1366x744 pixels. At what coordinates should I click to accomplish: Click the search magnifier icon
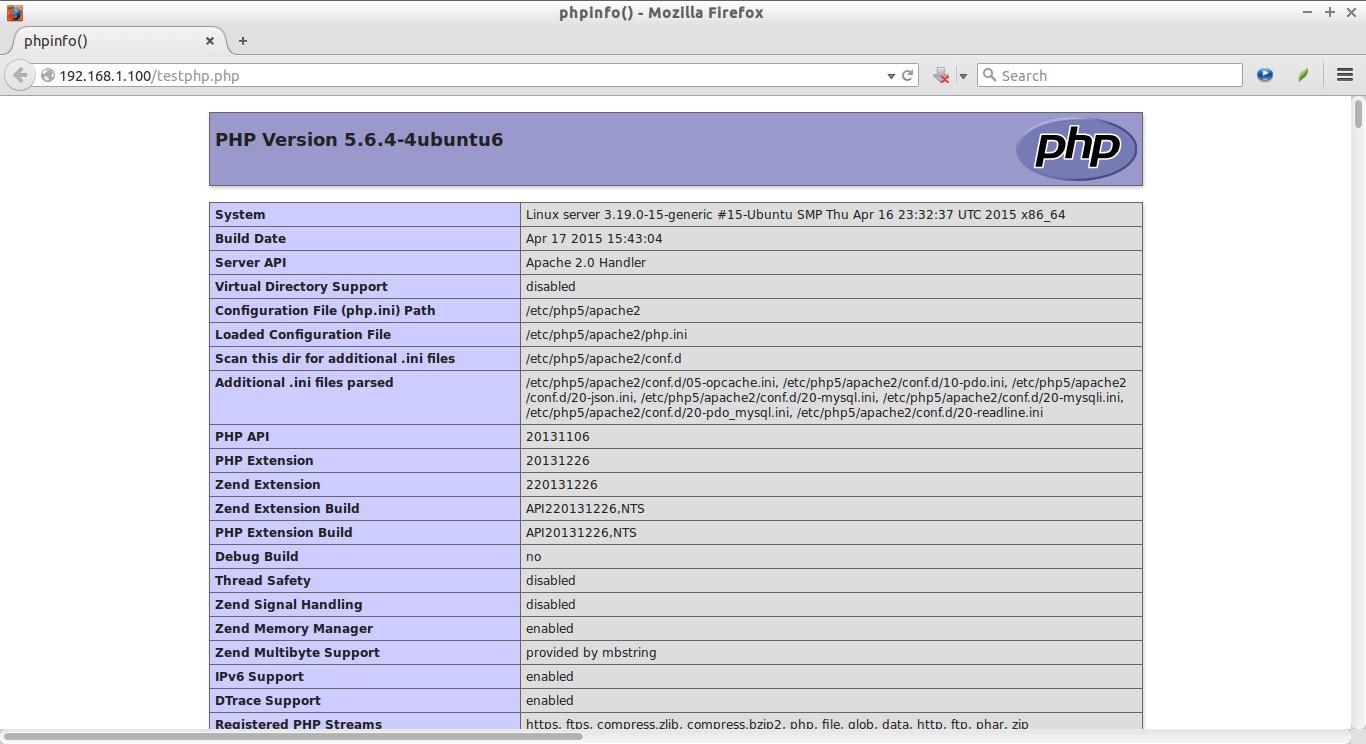pos(990,75)
